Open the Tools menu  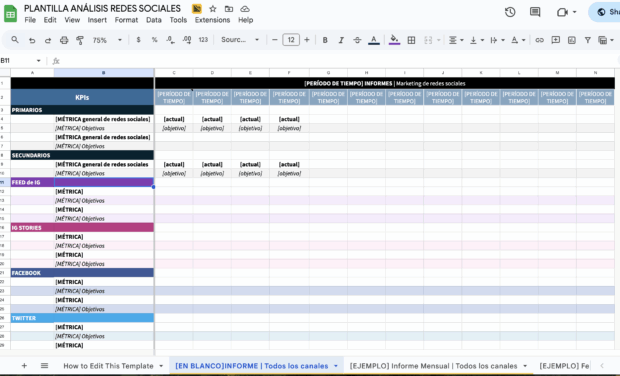point(178,20)
